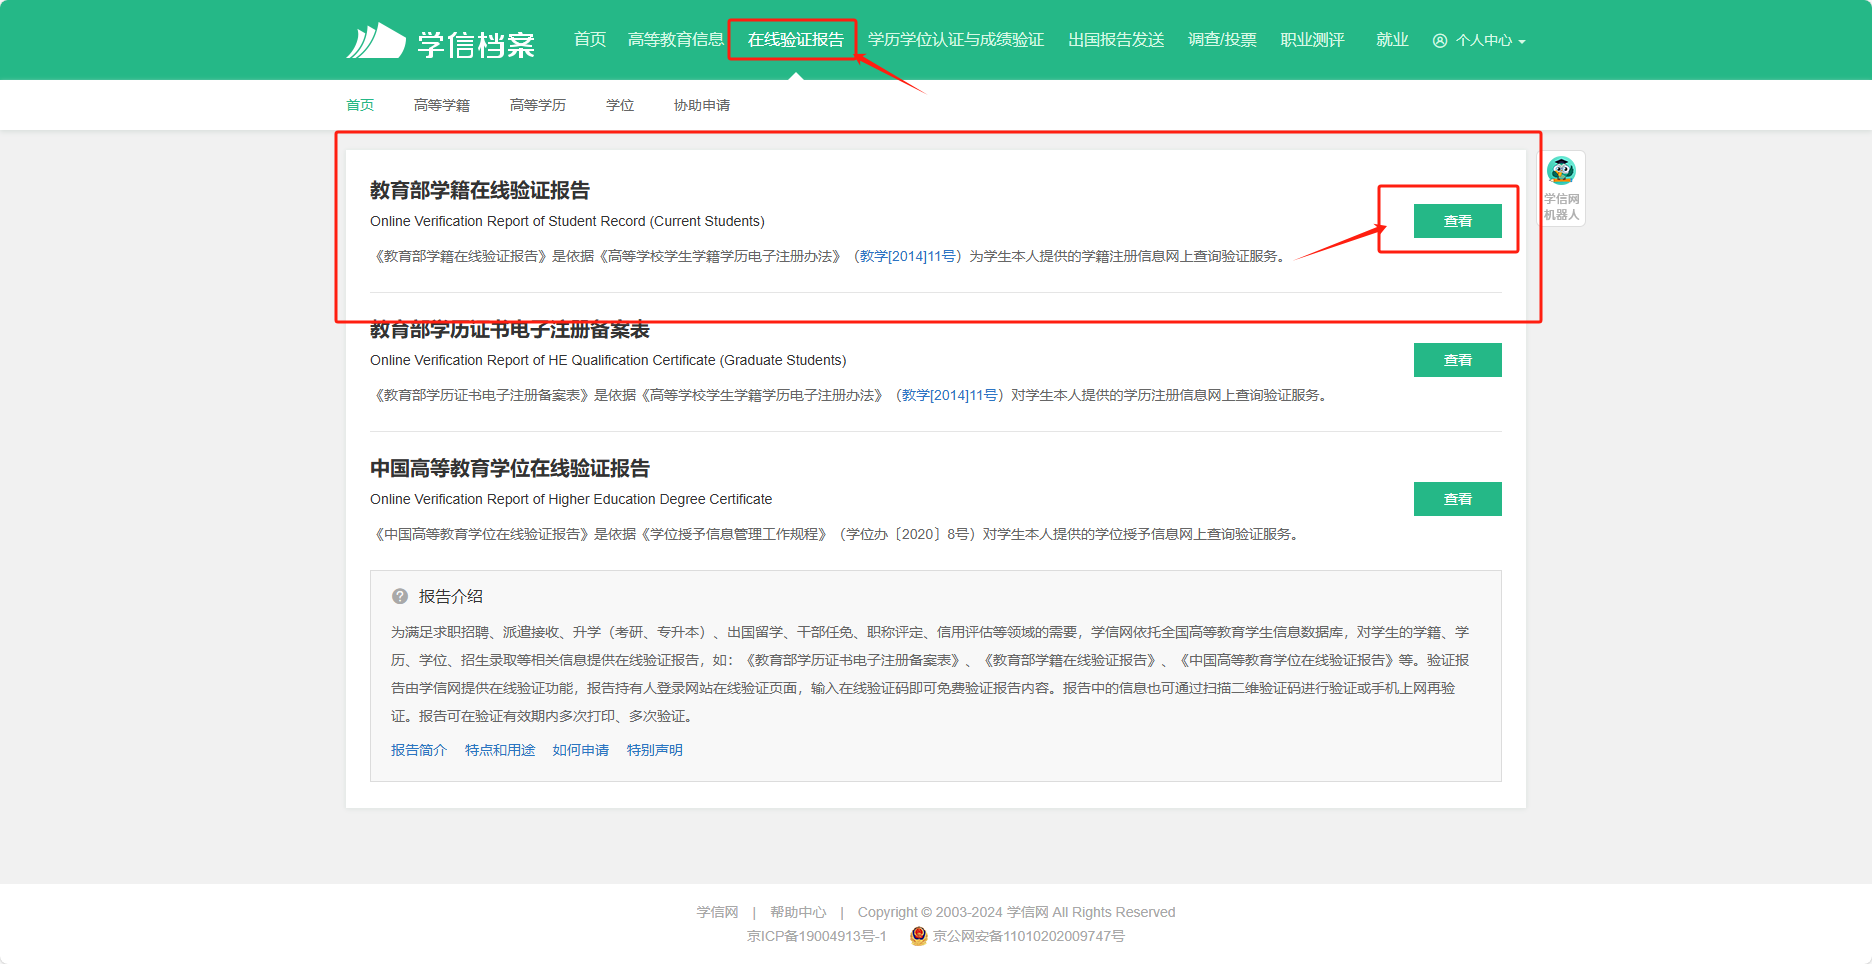Viewport: 1872px width, 964px height.
Task: Click the police badge icon in the footer
Action: [919, 936]
